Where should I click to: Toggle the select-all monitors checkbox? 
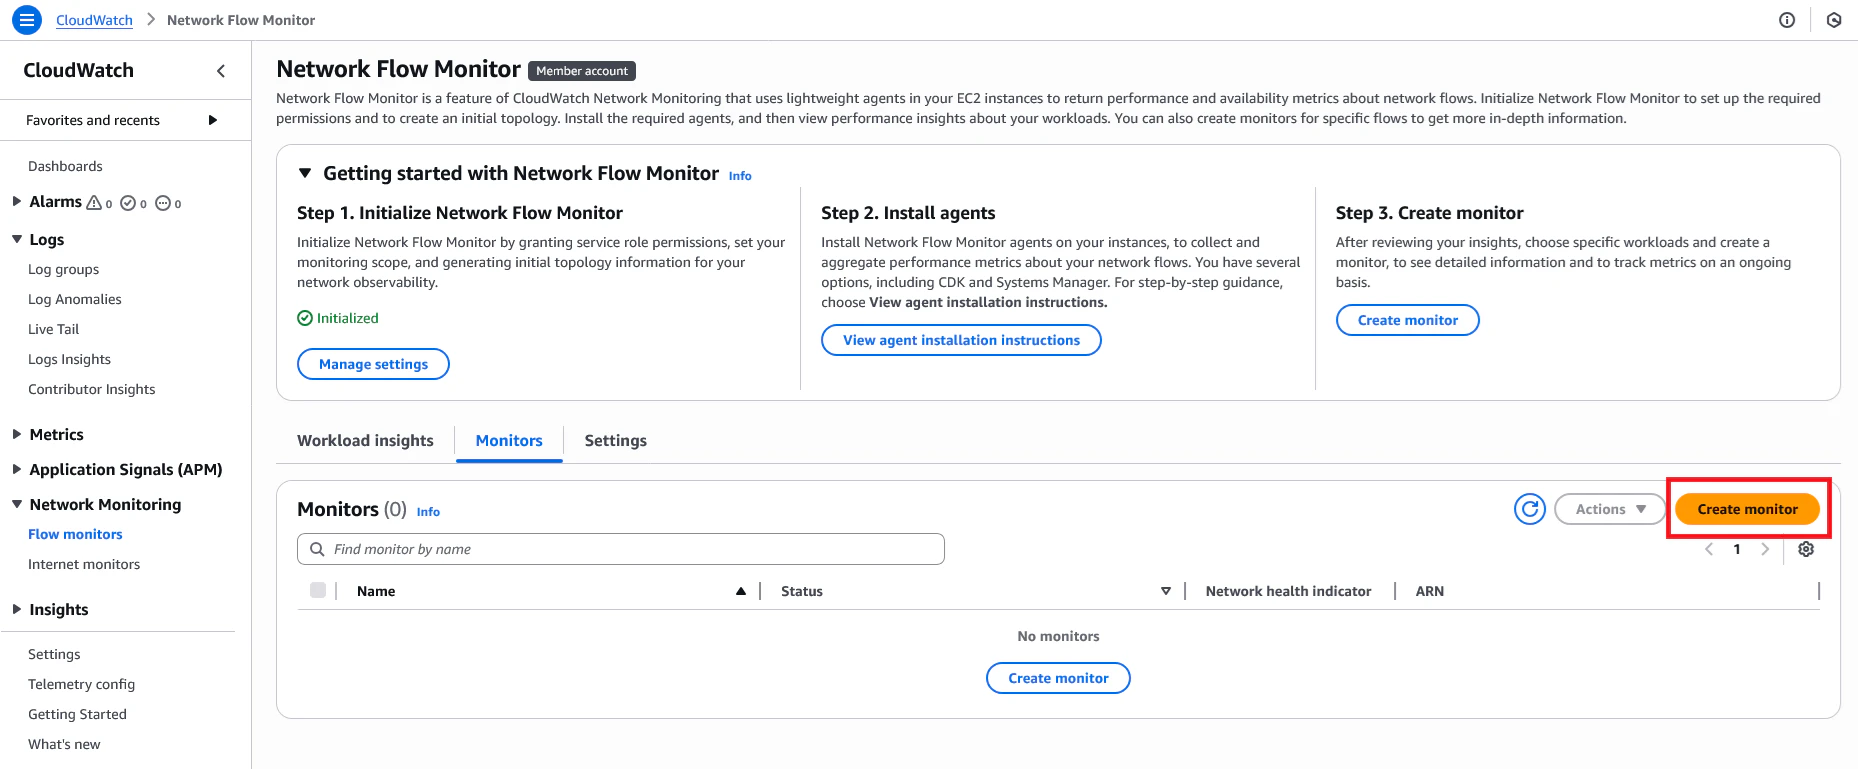[x=318, y=590]
